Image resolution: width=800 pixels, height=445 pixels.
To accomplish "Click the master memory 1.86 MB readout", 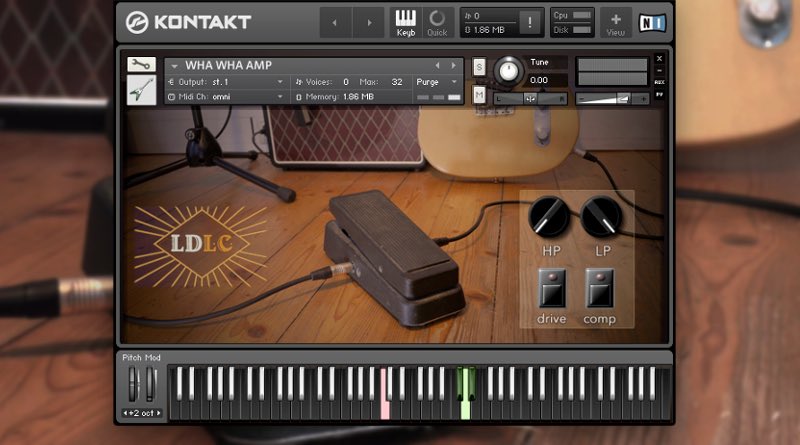I will [x=484, y=30].
